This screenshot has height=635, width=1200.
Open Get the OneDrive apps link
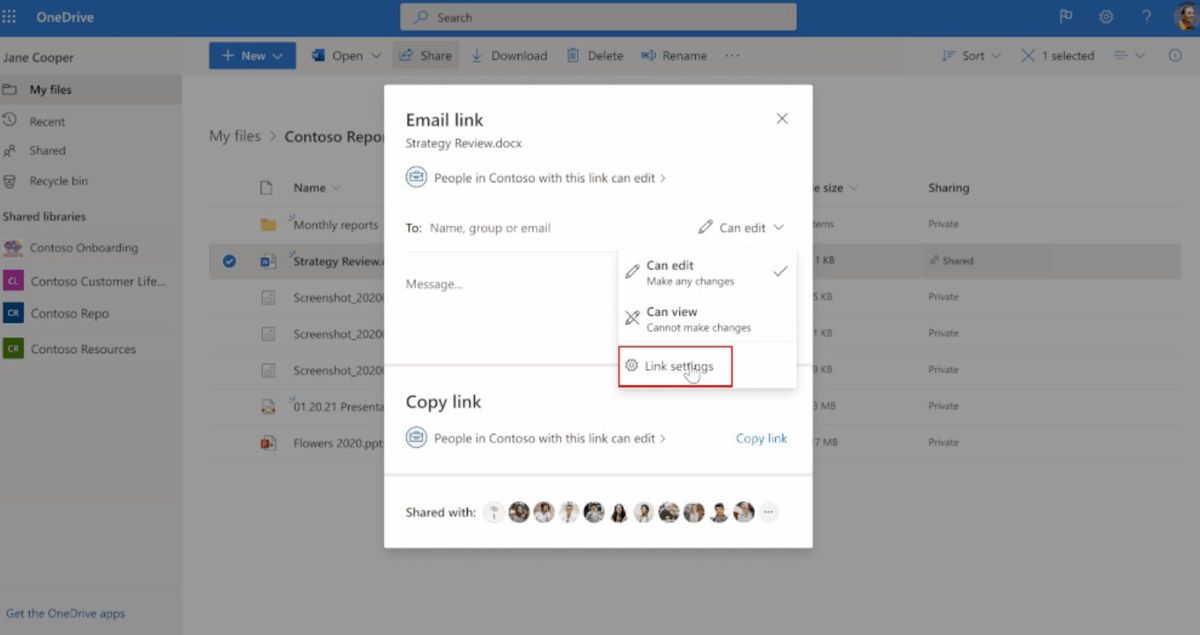64,613
